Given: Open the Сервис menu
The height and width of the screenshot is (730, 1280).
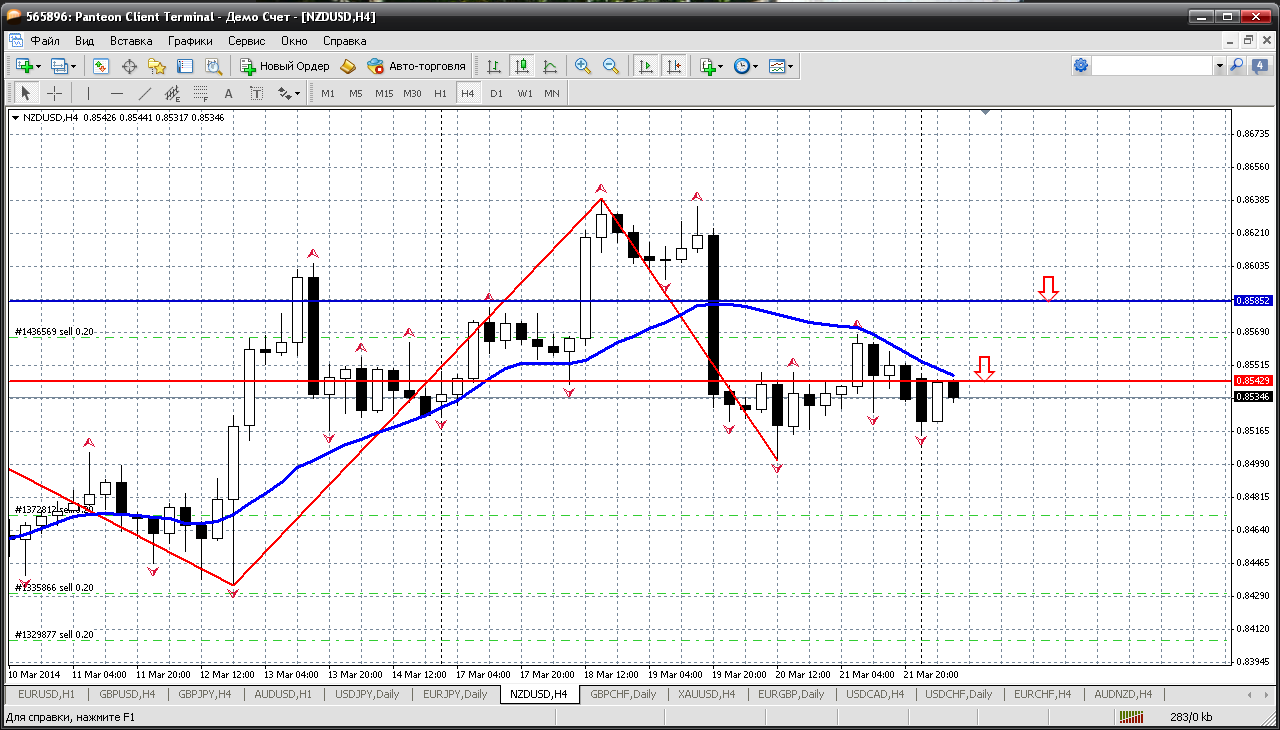Looking at the screenshot, I should click(246, 41).
